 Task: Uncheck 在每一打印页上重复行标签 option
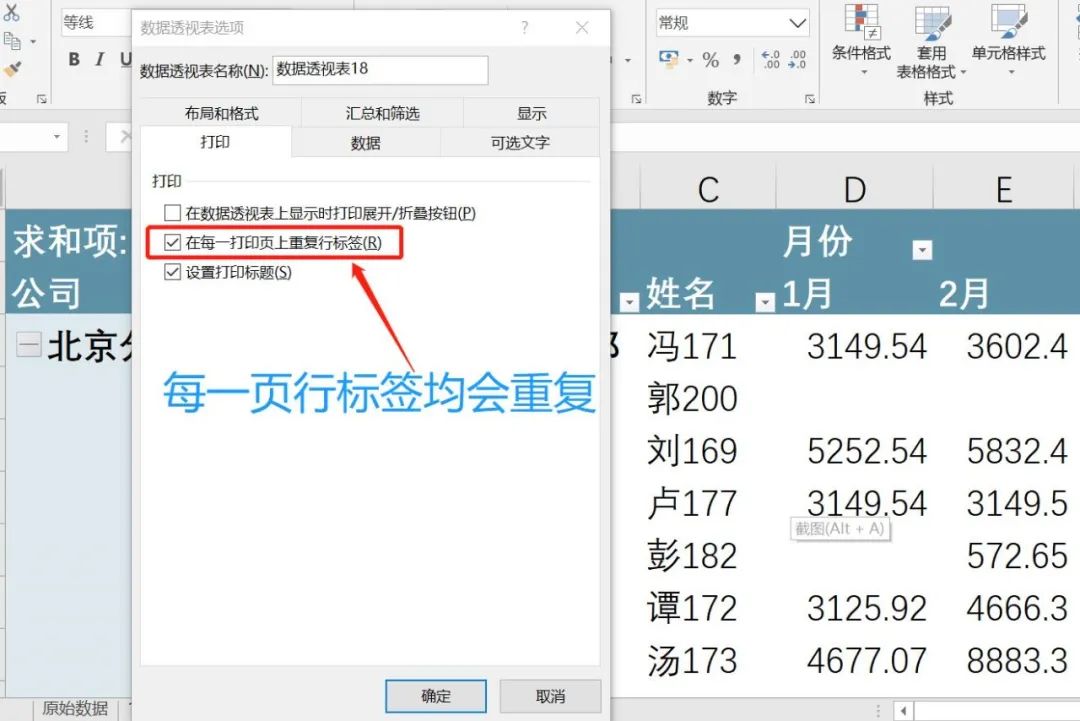tap(170, 244)
